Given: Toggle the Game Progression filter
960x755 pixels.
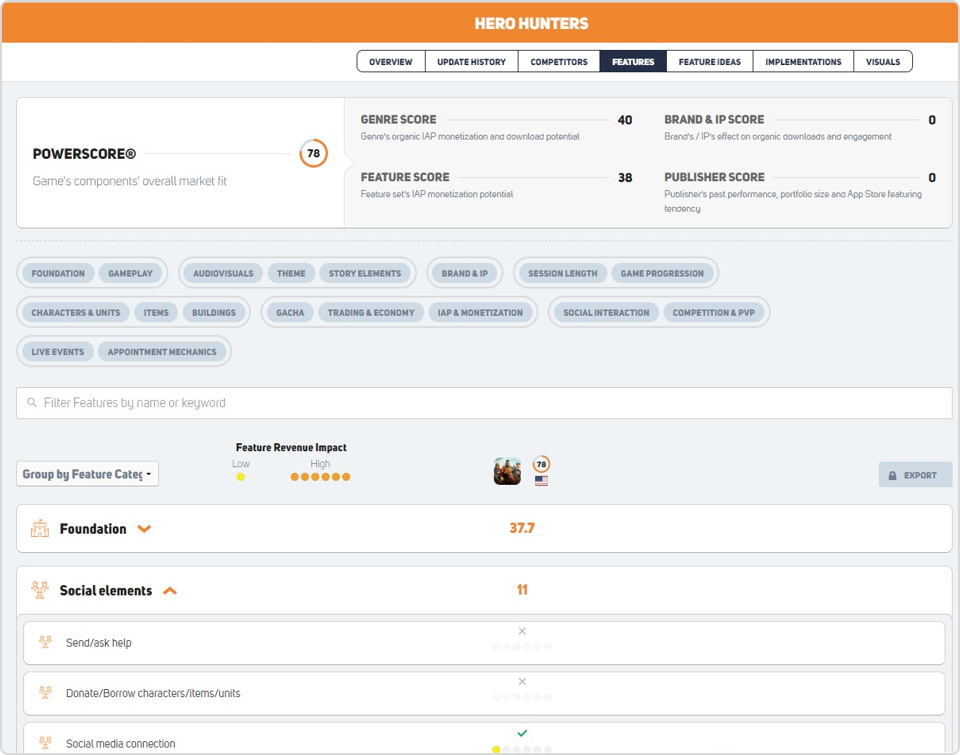Looking at the screenshot, I should (662, 273).
